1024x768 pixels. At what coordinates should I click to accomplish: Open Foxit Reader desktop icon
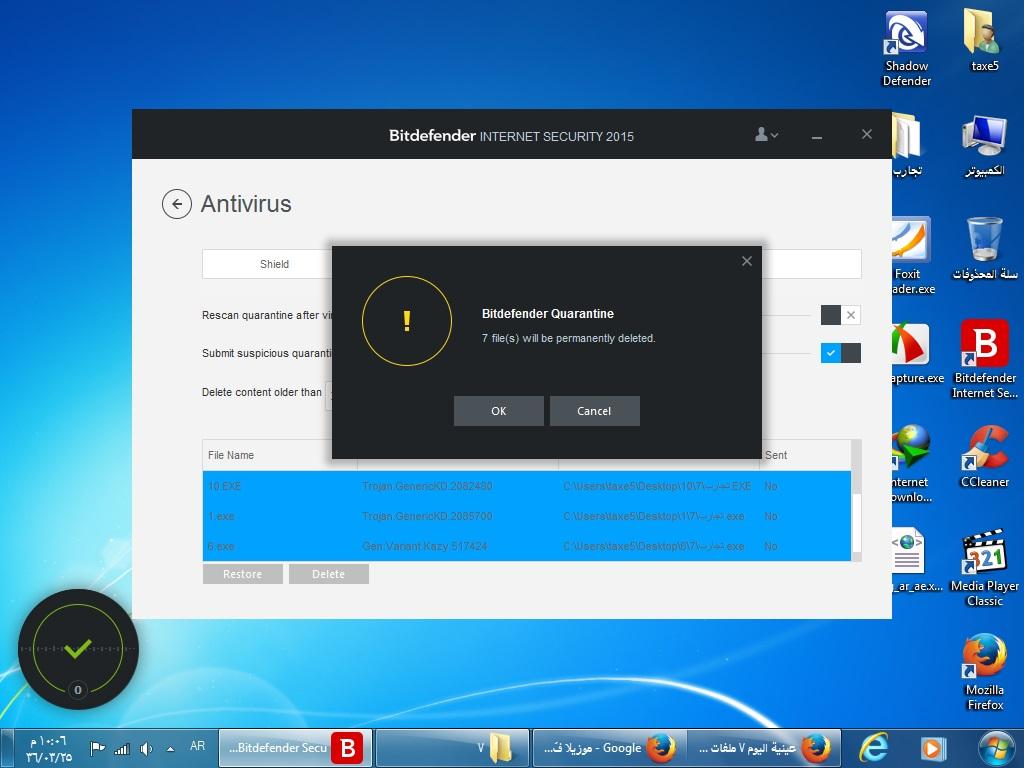pyautogui.click(x=912, y=257)
